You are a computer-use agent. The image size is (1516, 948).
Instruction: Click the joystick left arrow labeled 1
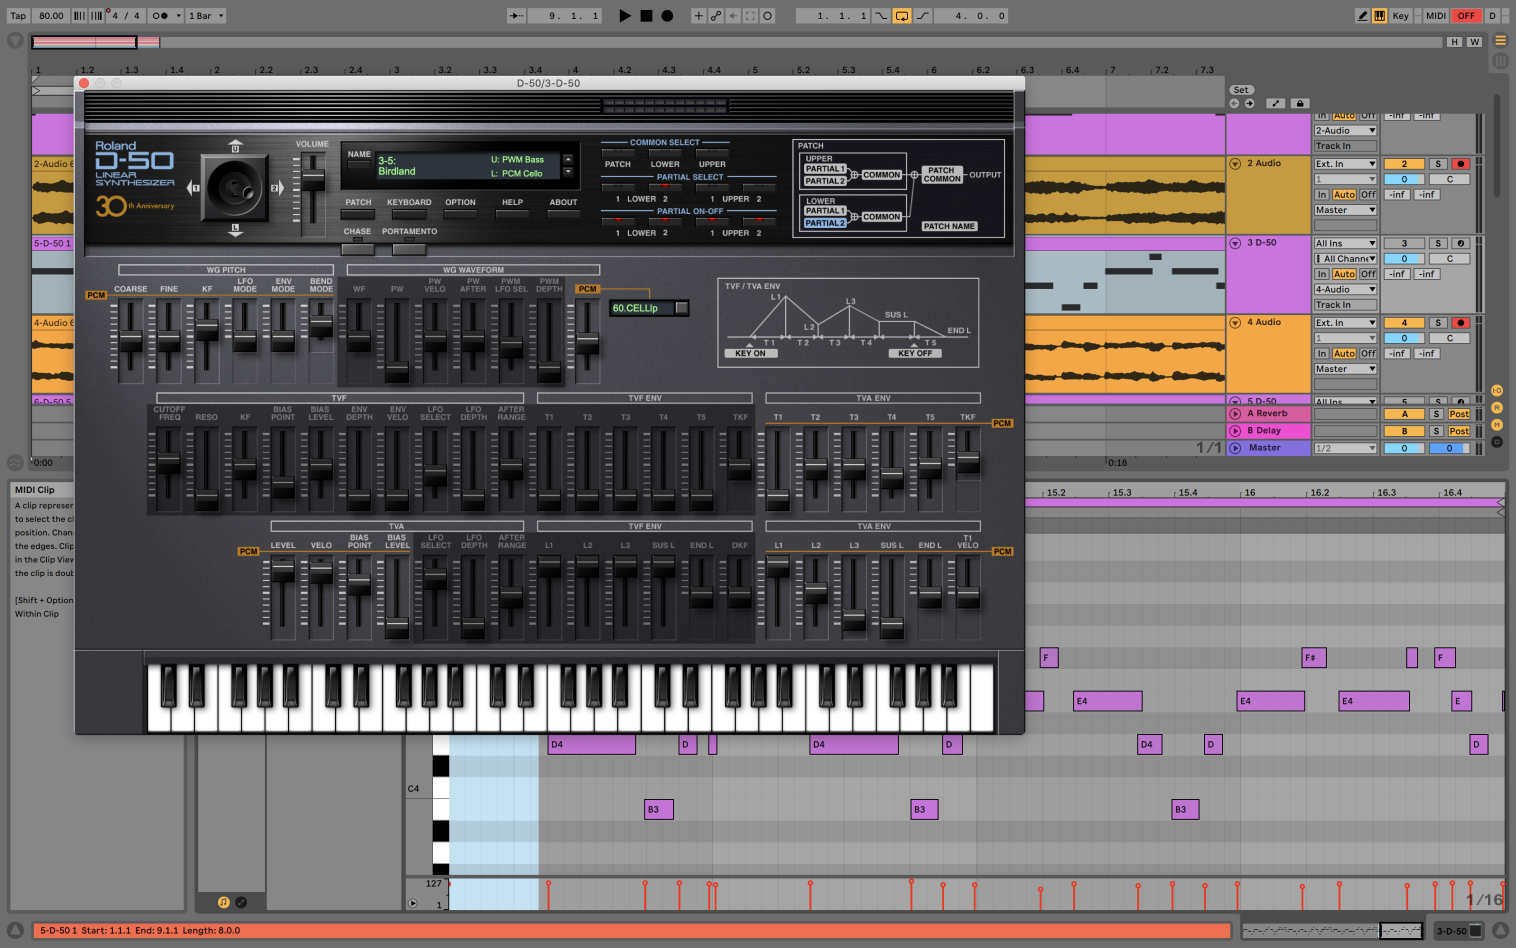(193, 187)
